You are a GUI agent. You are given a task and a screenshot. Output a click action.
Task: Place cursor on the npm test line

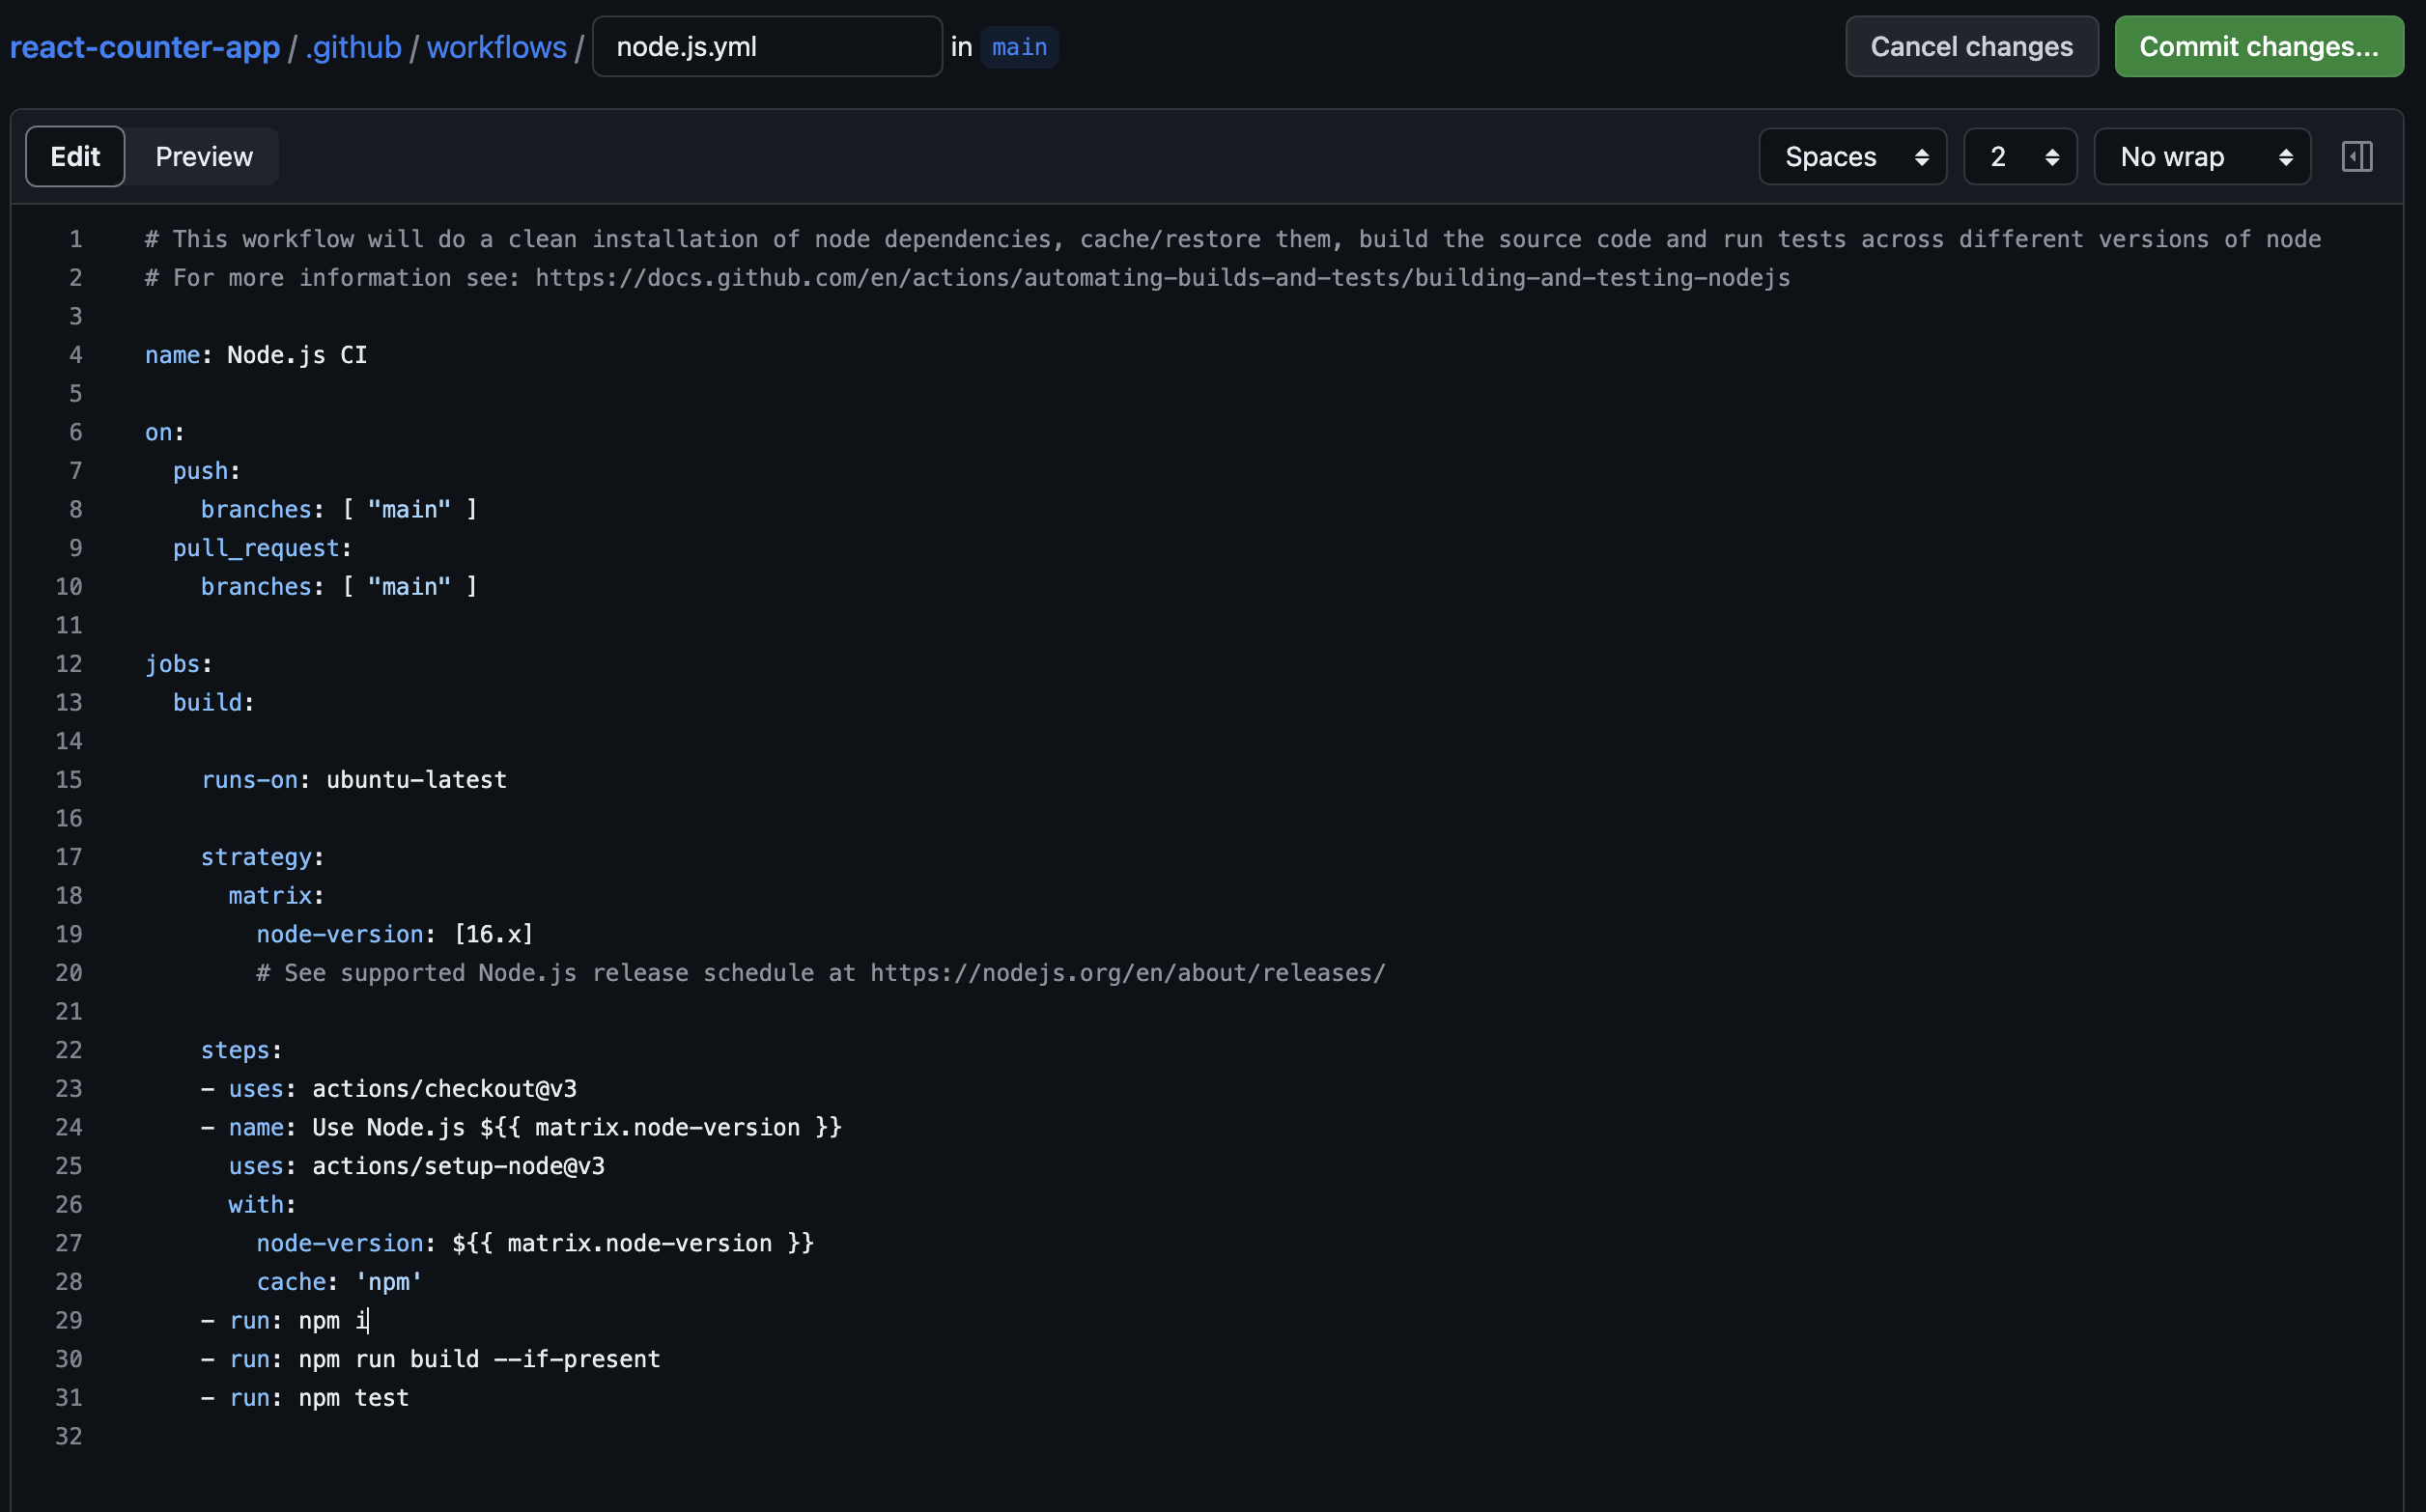coord(353,1398)
